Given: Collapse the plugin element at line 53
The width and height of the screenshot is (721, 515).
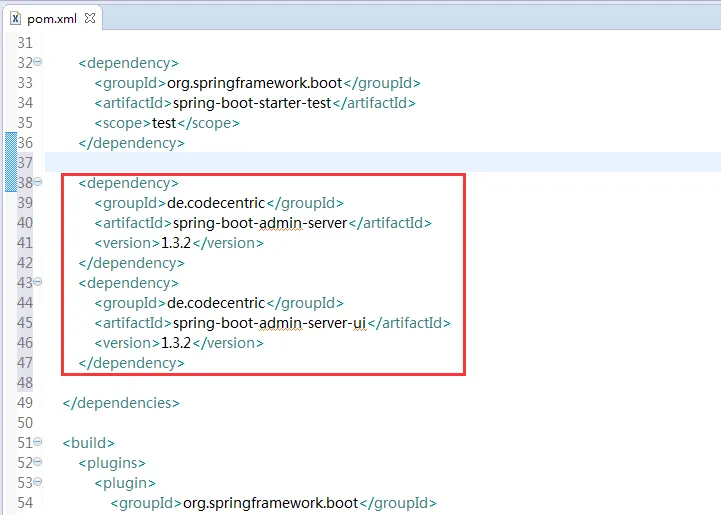Looking at the screenshot, I should coord(38,481).
